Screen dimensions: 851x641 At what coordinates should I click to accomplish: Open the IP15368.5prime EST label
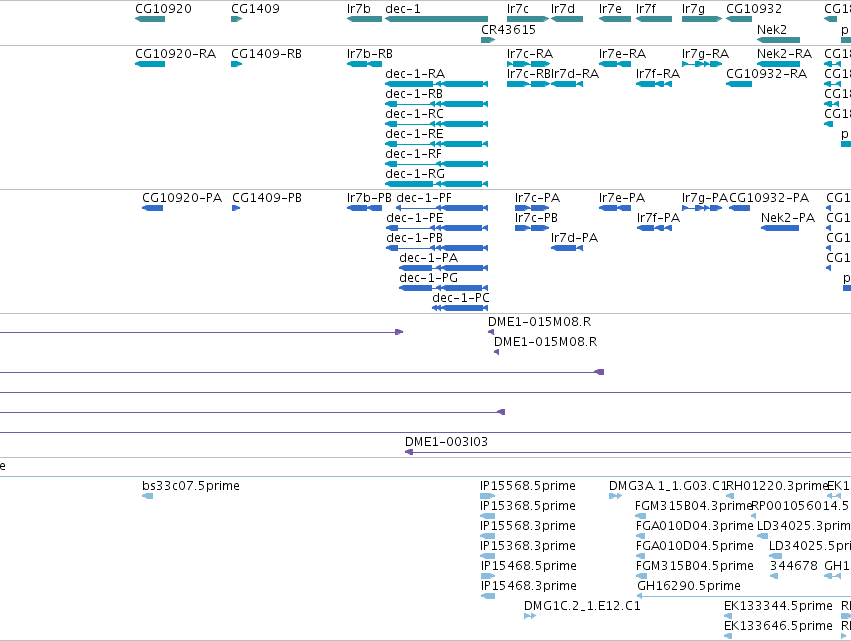click(x=528, y=506)
